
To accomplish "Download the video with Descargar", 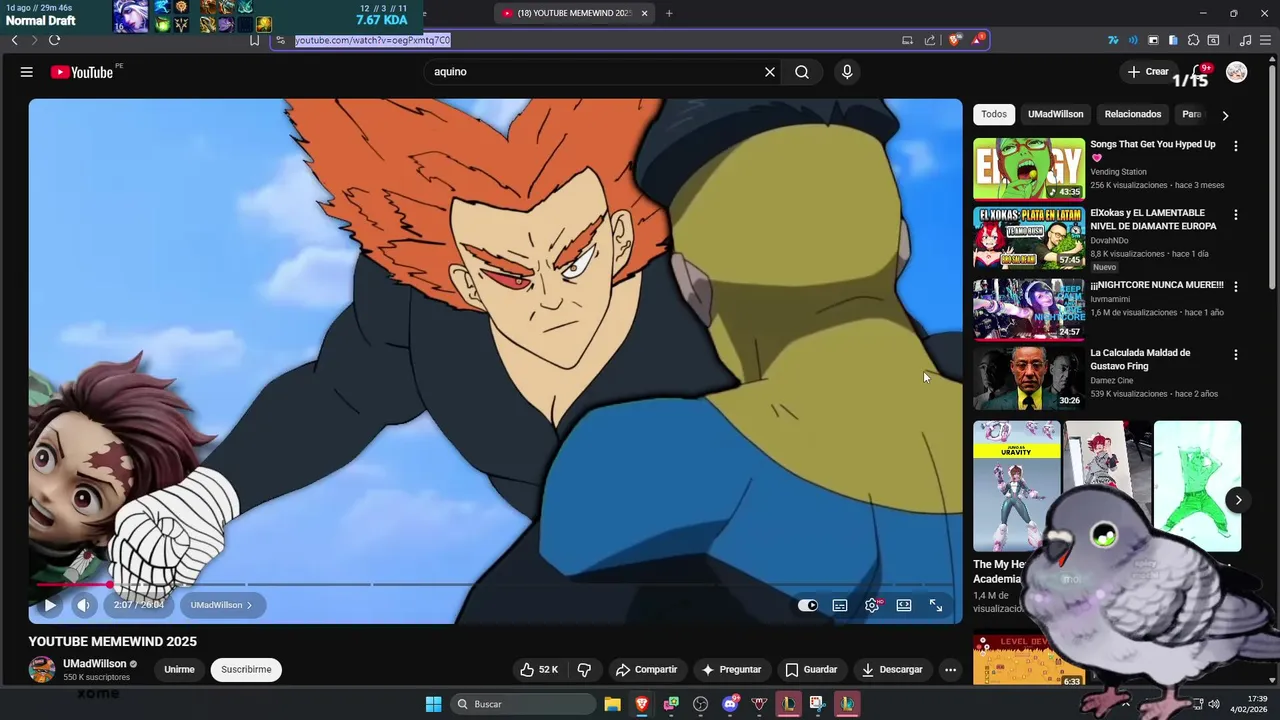I will [892, 670].
